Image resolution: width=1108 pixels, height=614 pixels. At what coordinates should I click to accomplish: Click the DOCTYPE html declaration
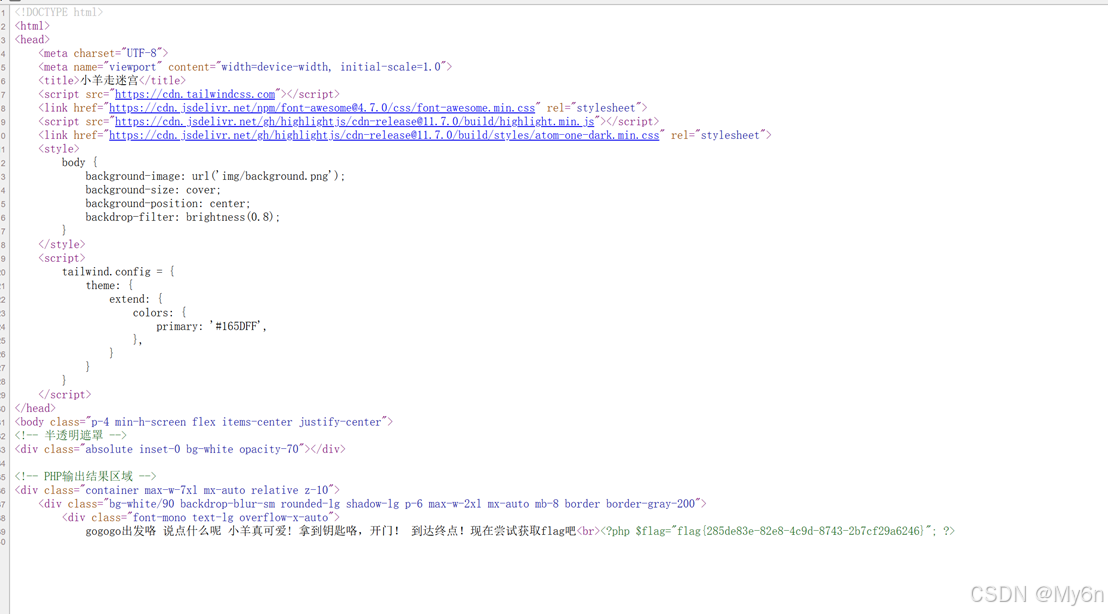coord(59,12)
